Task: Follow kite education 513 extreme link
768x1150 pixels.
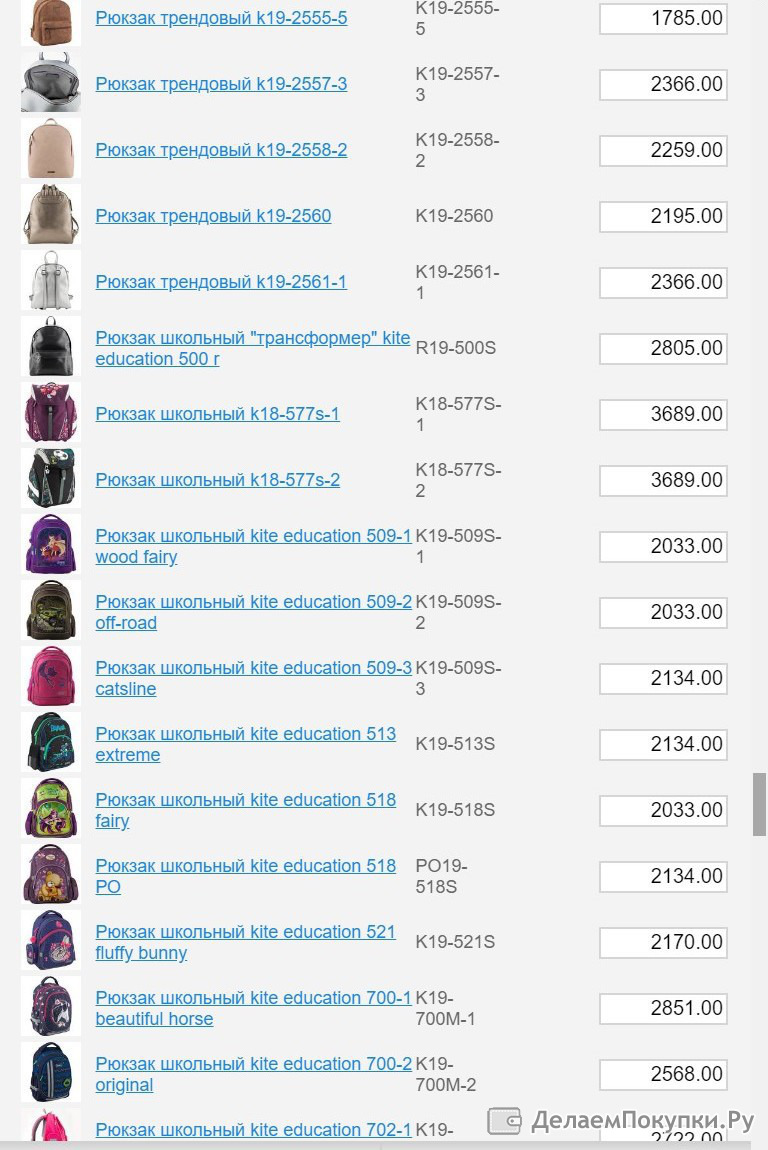Action: coord(245,744)
